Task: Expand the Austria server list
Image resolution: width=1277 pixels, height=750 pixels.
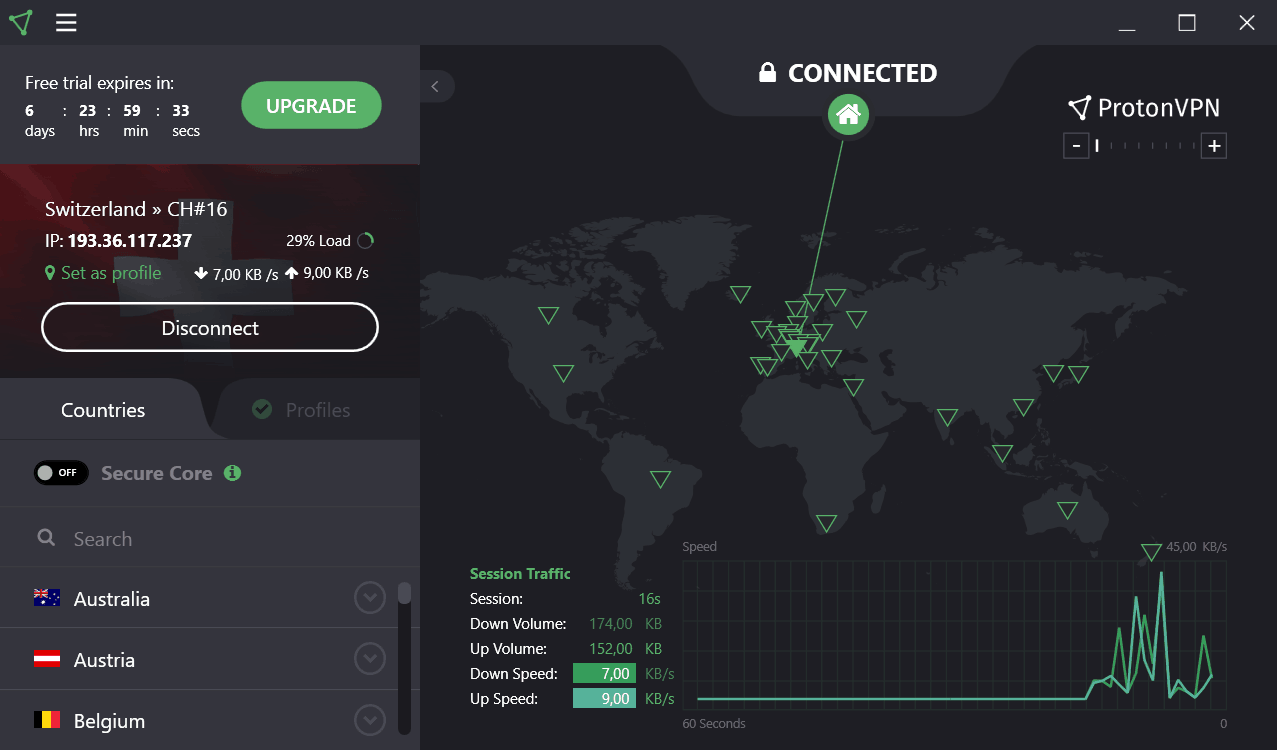Action: (370, 659)
